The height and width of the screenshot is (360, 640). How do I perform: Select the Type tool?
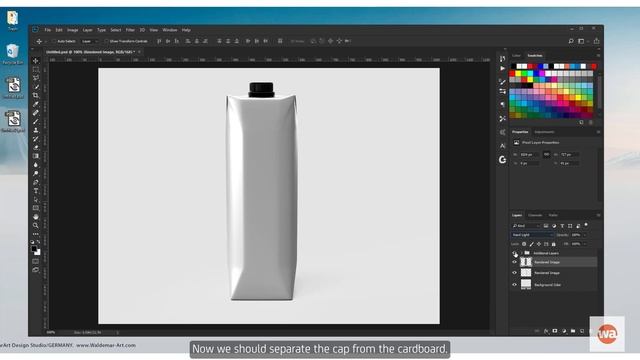click(36, 191)
